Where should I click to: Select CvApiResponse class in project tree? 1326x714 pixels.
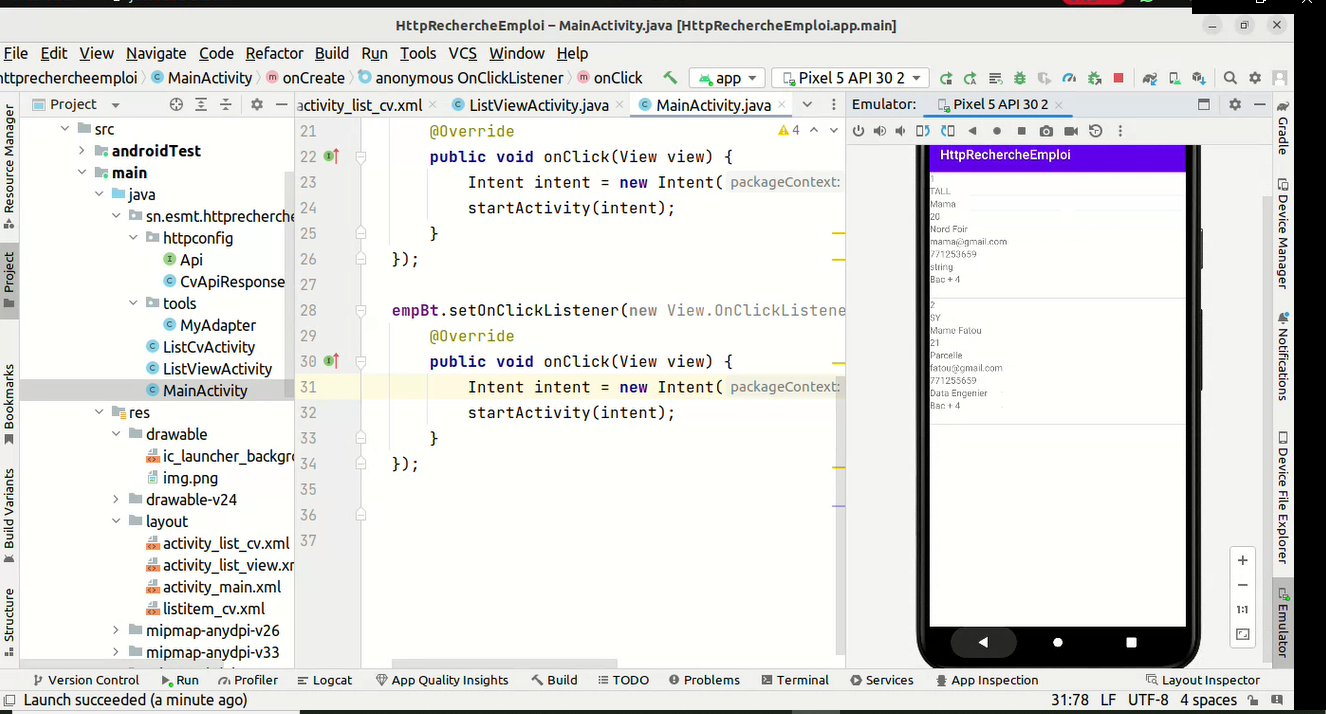pyautogui.click(x=224, y=282)
